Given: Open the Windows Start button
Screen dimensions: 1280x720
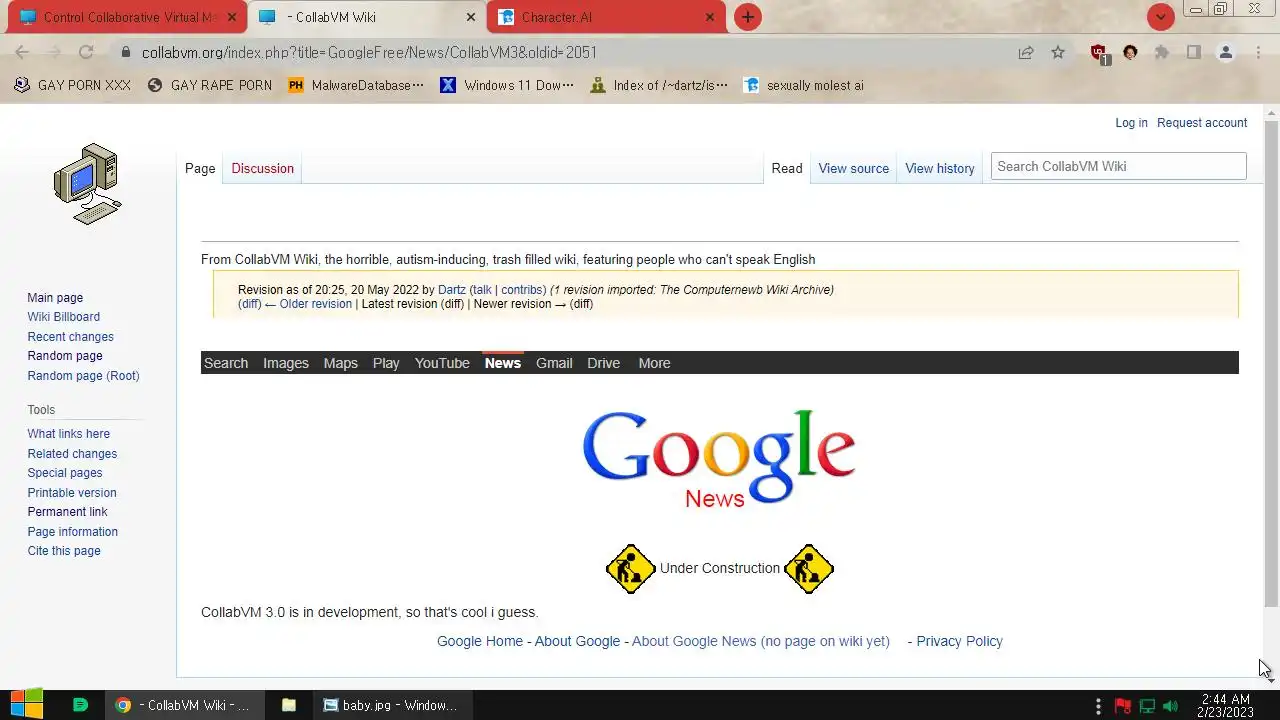Looking at the screenshot, I should 26,705.
